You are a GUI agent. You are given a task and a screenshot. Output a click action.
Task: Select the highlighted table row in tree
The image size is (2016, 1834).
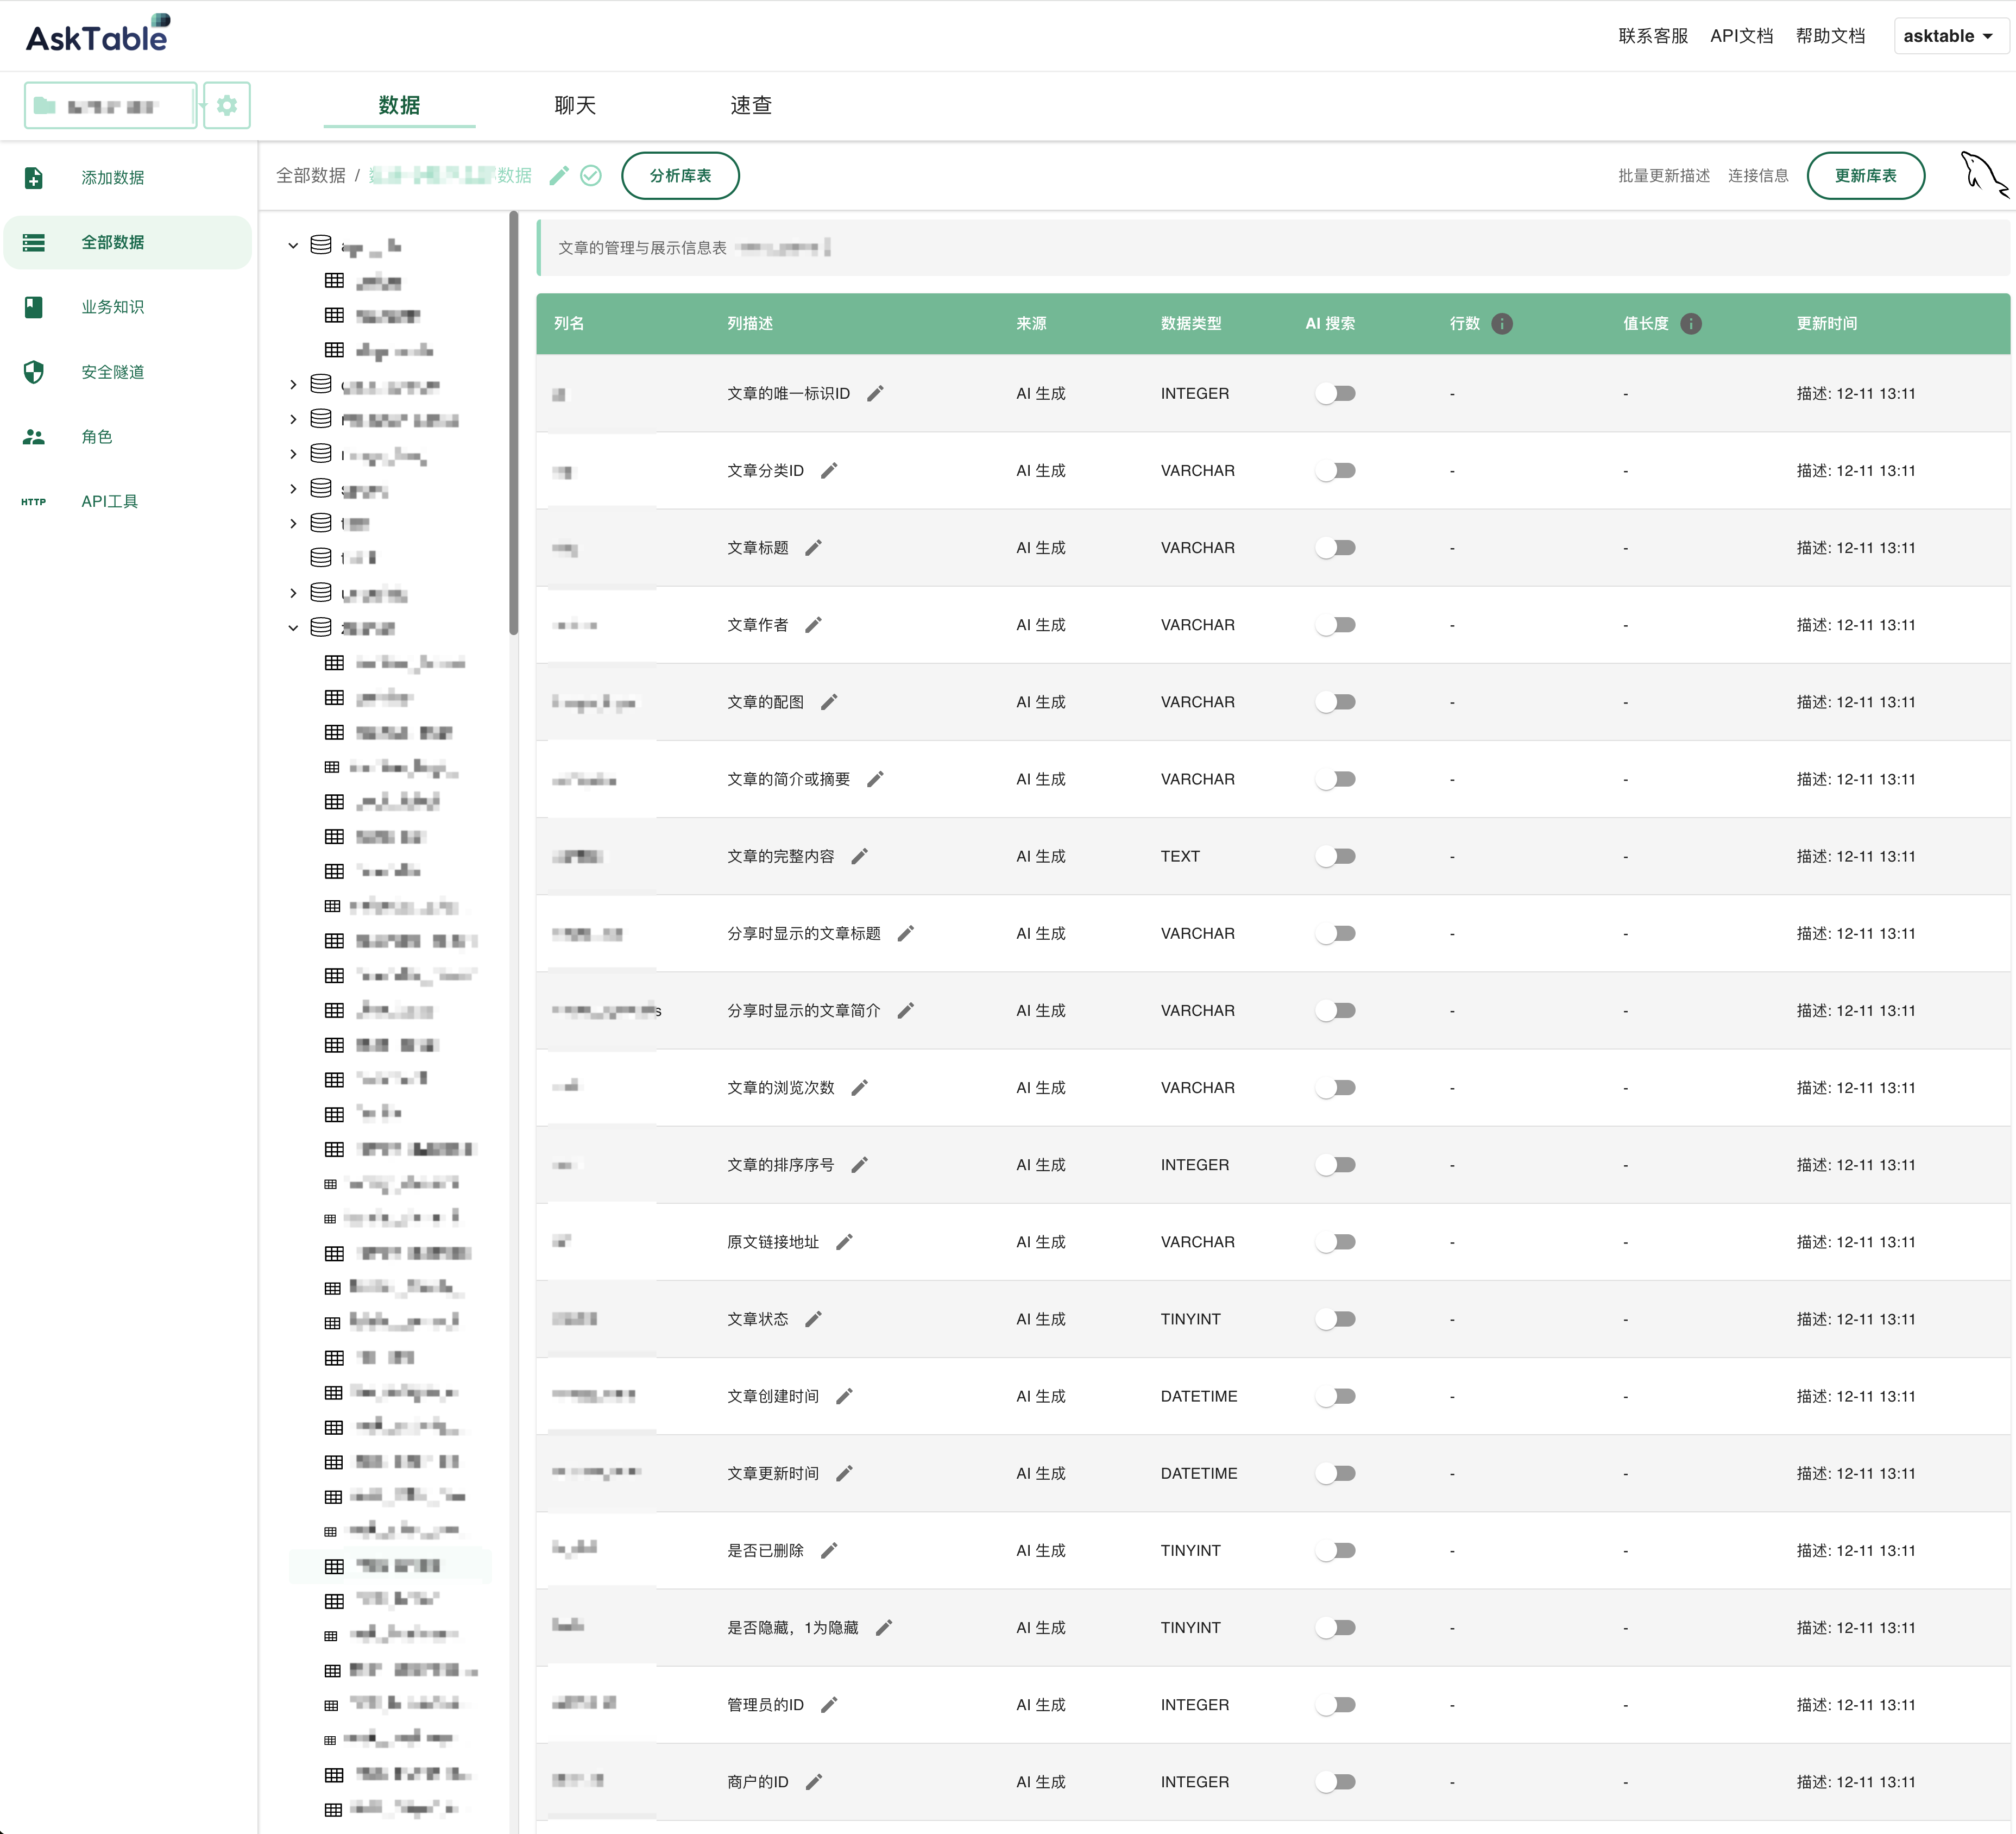point(390,1565)
